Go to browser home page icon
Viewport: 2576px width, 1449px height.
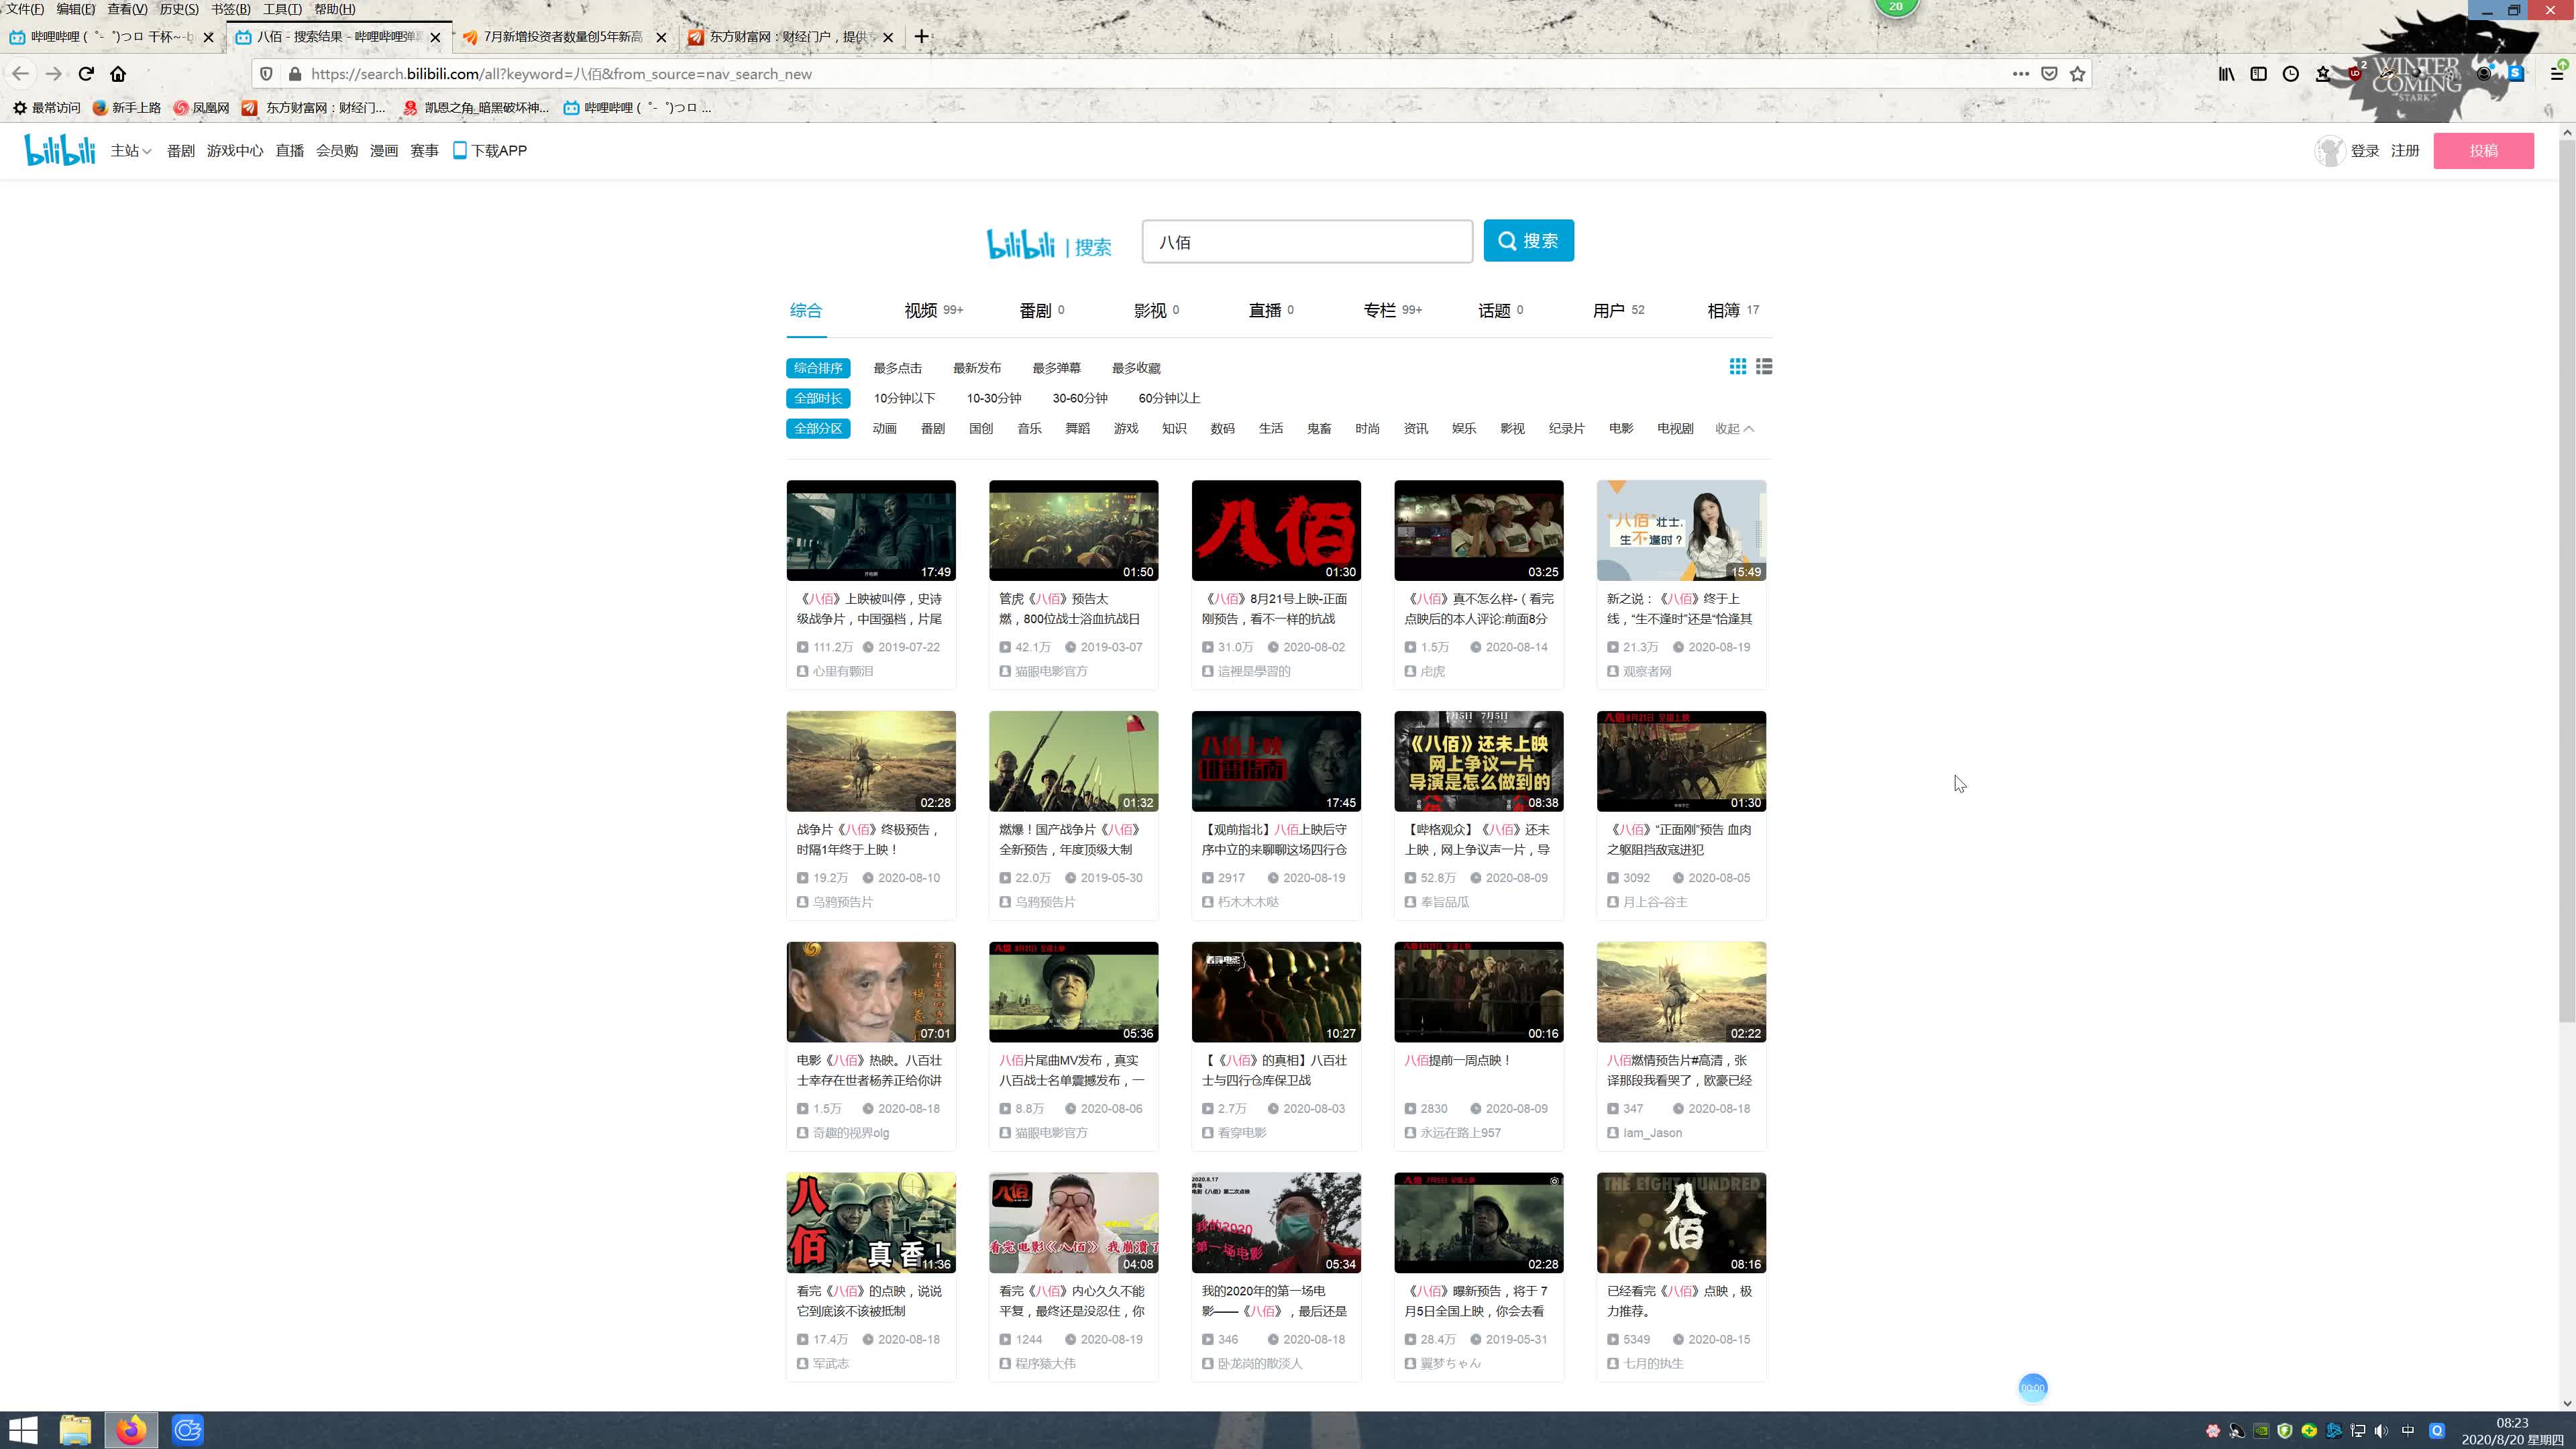coord(118,74)
